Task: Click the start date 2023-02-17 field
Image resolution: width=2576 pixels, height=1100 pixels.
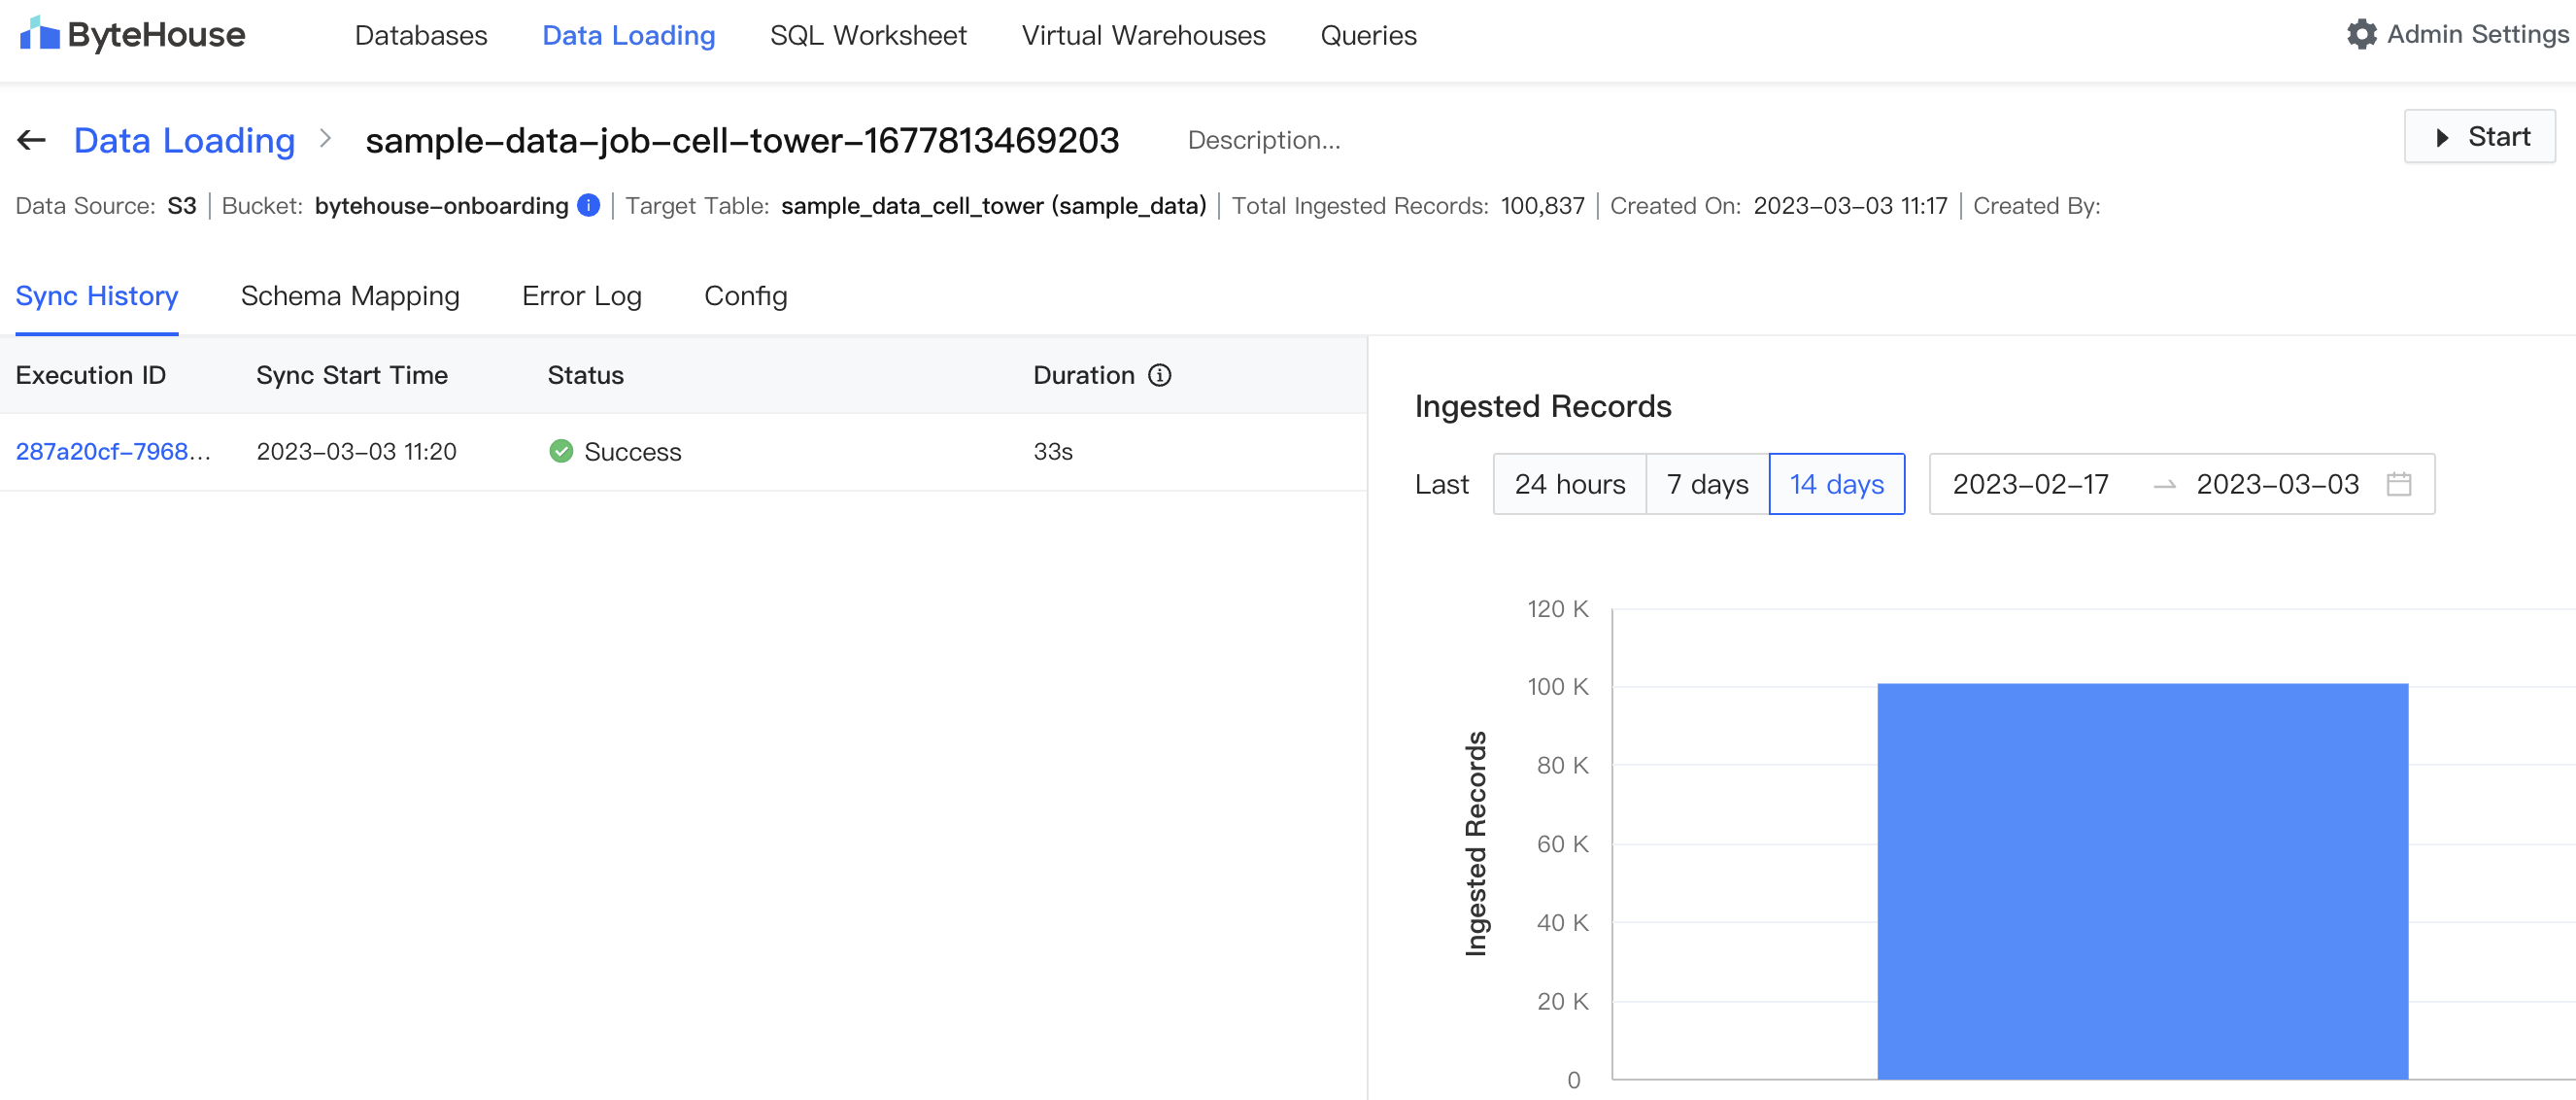Action: 2030,484
